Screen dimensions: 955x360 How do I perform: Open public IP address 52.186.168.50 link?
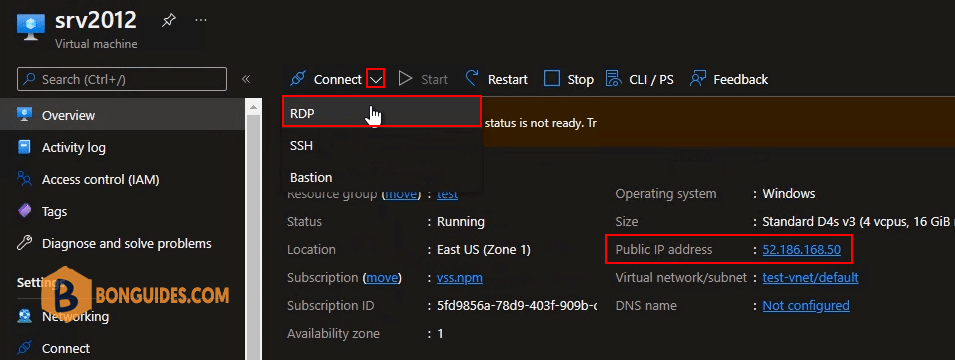click(802, 249)
